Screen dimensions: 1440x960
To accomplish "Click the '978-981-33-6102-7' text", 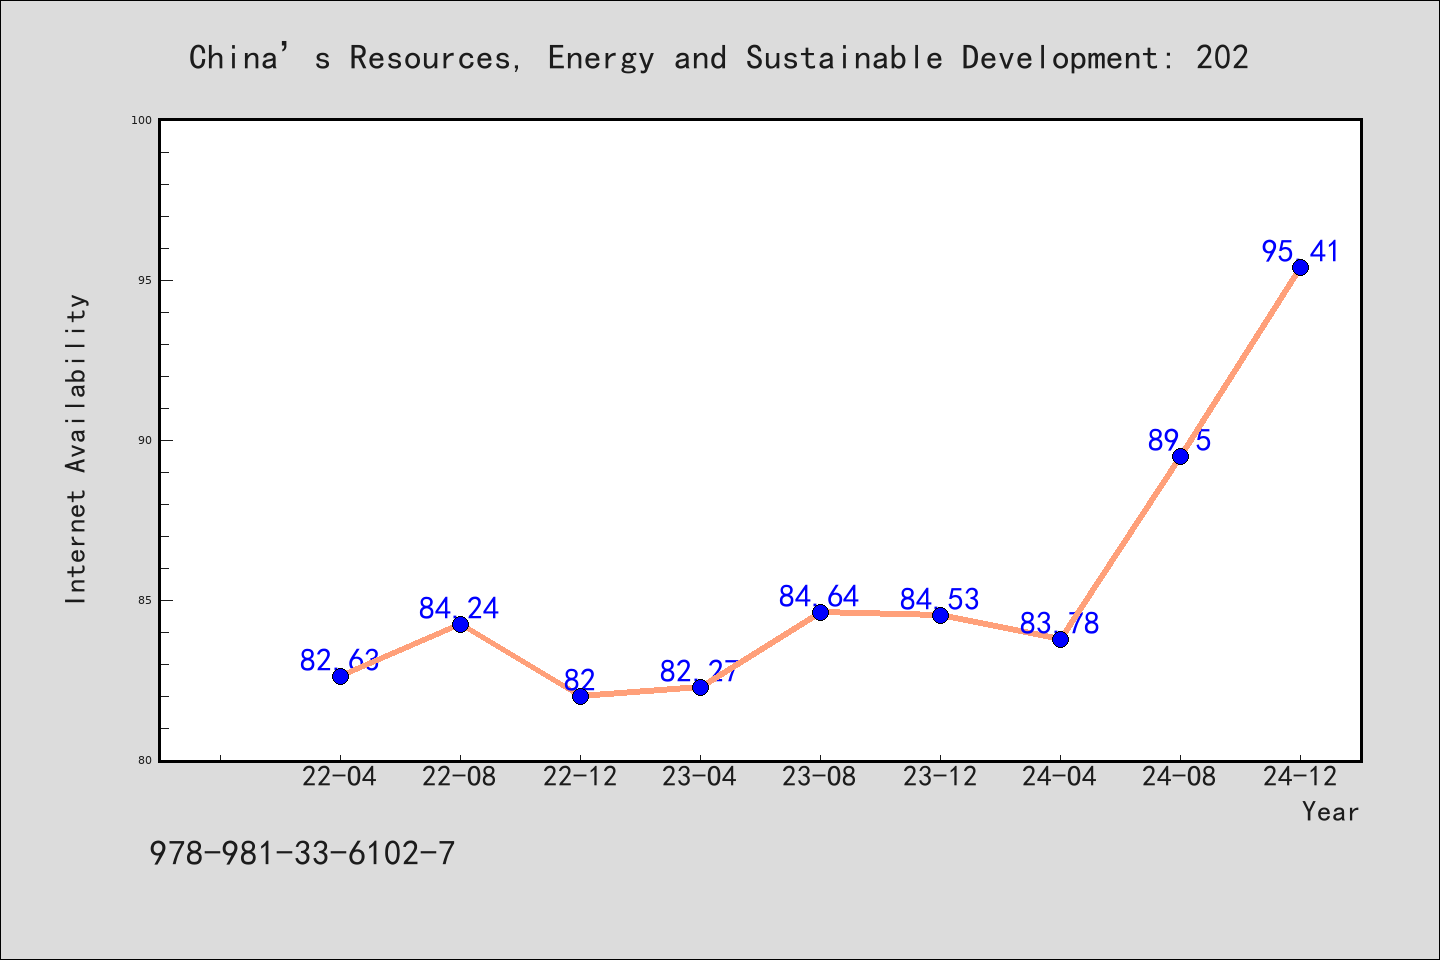I will (x=302, y=853).
